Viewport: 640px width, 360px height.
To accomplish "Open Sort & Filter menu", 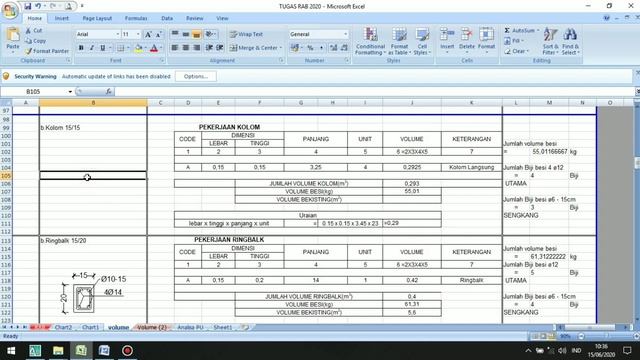I will pos(550,41).
